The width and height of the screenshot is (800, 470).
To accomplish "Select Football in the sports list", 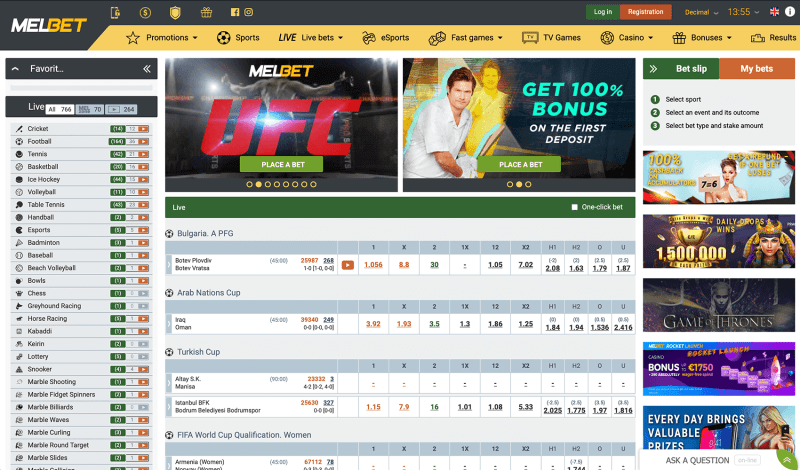I will [x=40, y=142].
